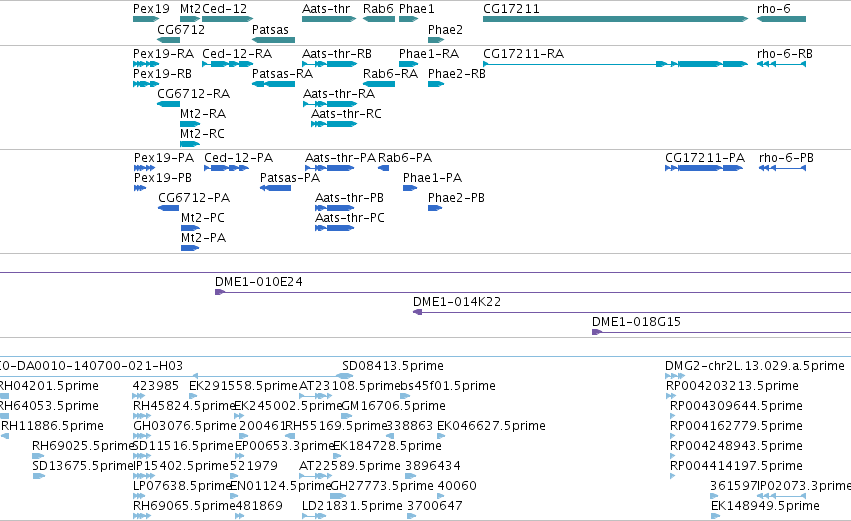Image resolution: width=851 pixels, height=521 pixels.
Task: Open transcript Aats-thr-RC label
Action: 346,114
